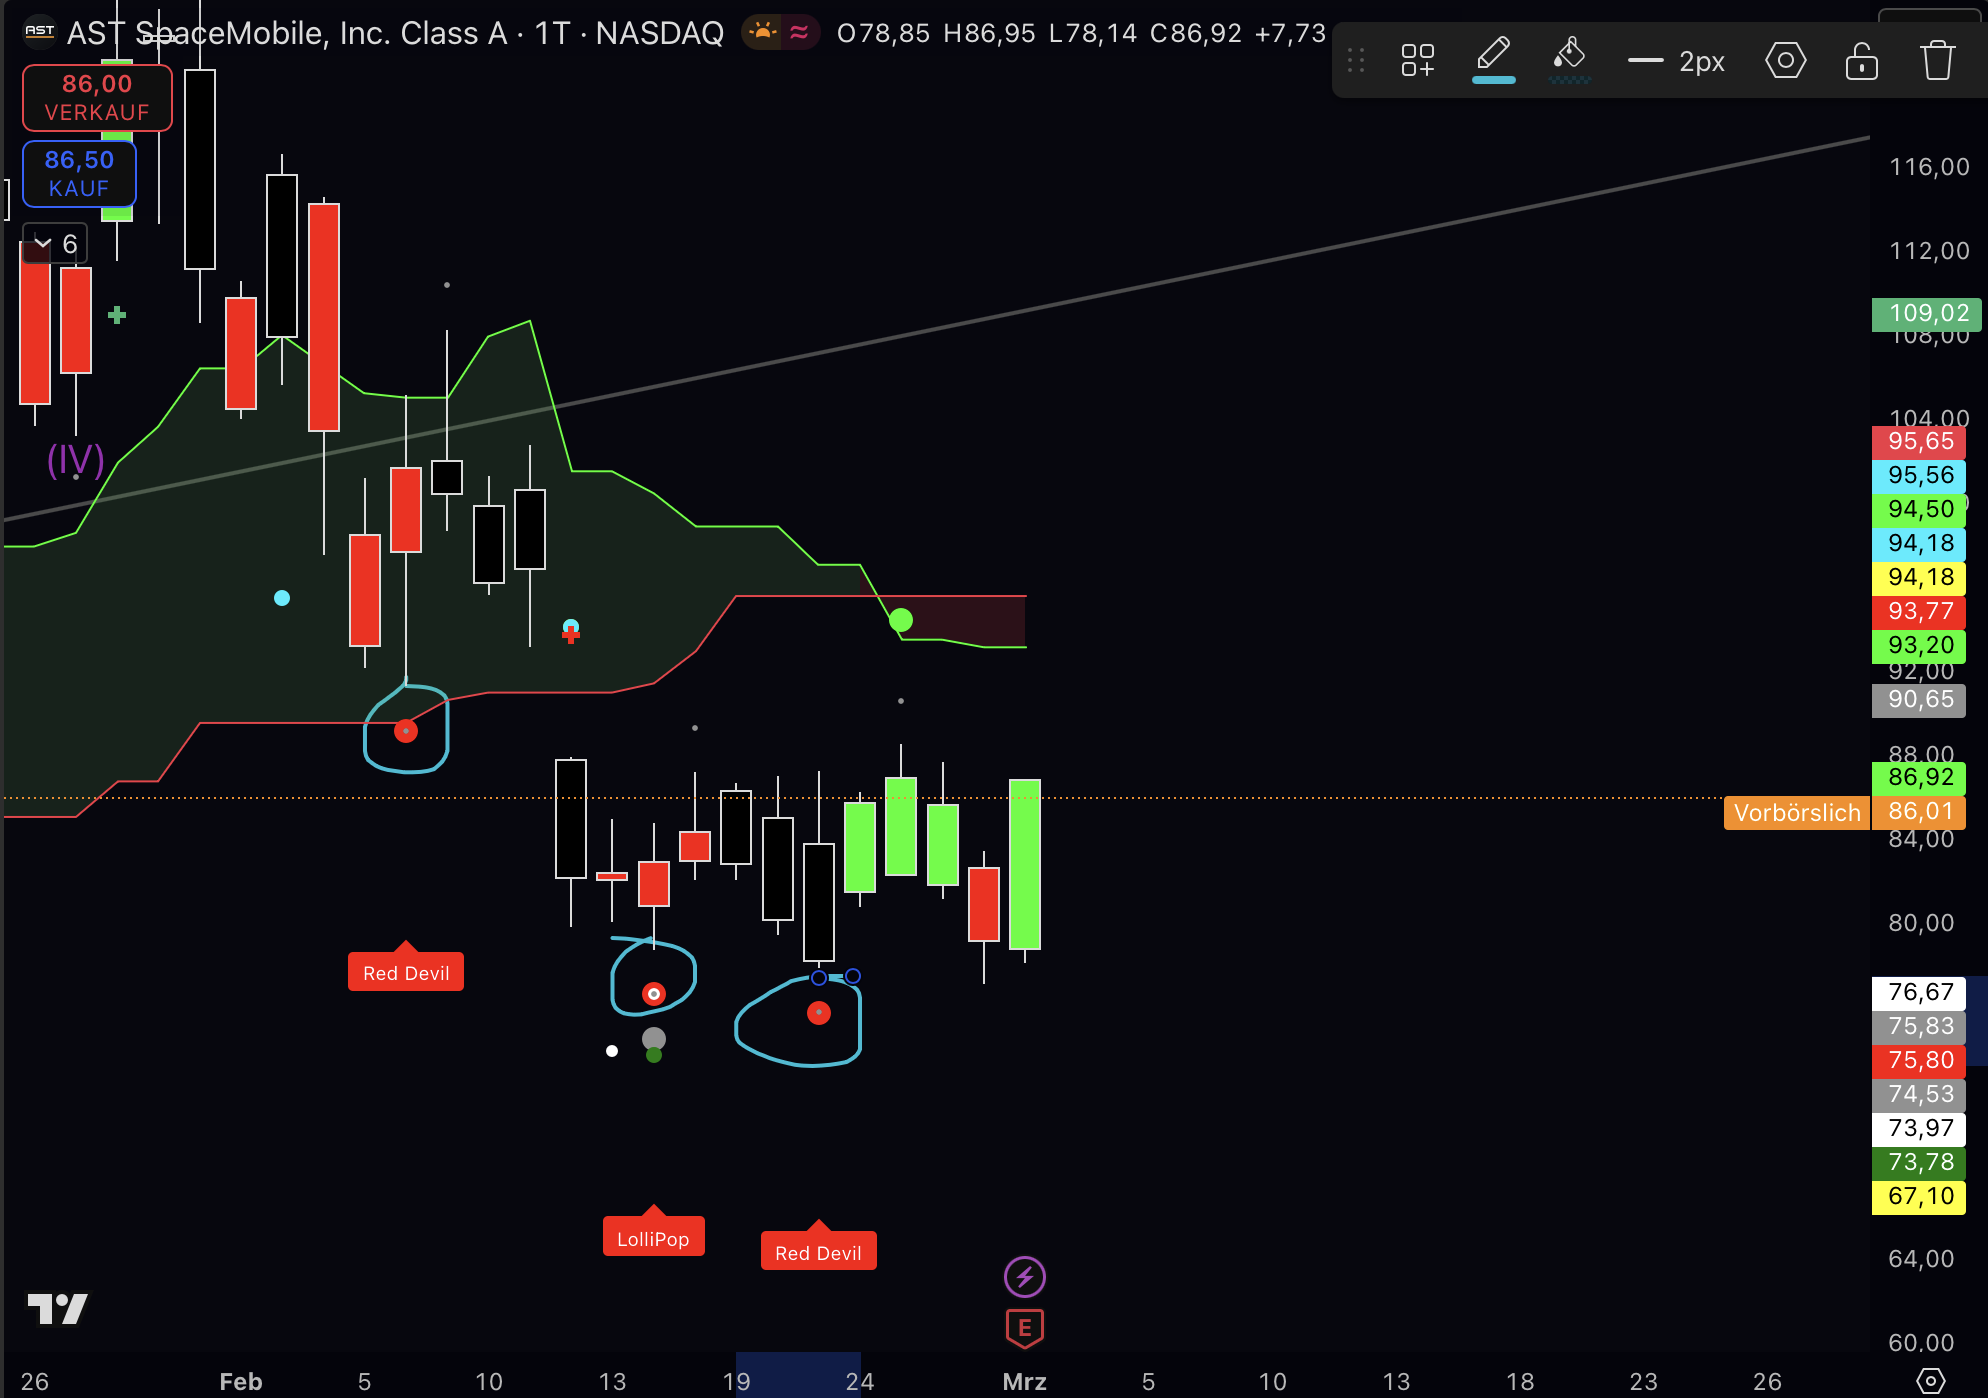The image size is (1988, 1398).
Task: Toggle the drawing lock padlock
Action: point(1861,61)
